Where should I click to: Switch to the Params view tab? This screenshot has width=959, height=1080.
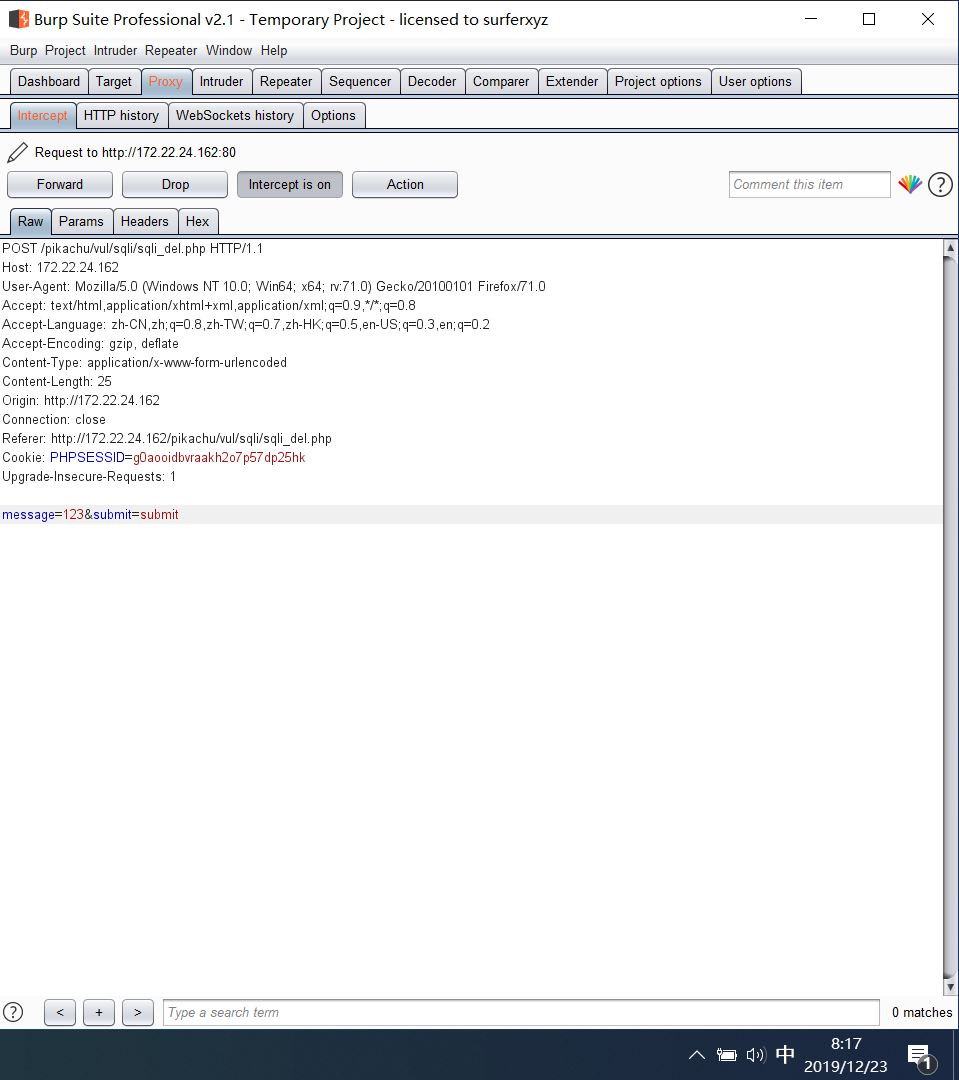coord(81,221)
